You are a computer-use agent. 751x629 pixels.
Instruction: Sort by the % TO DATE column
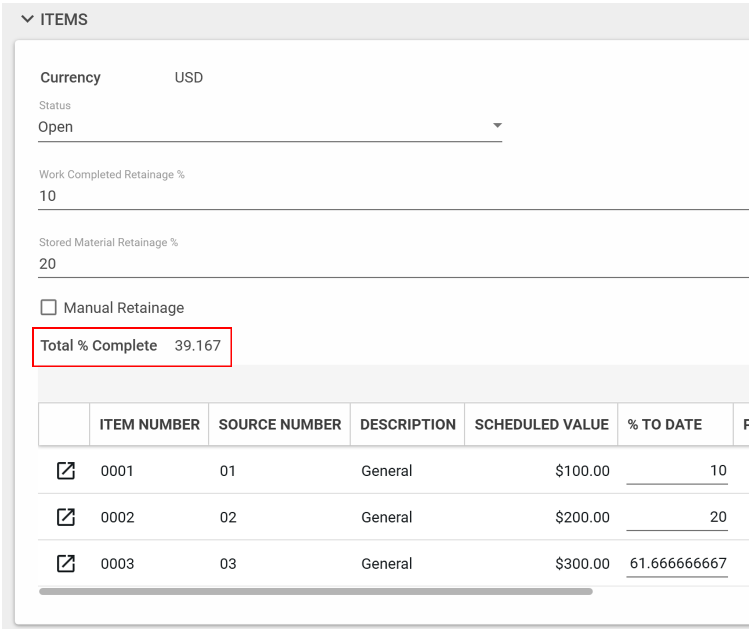(664, 424)
